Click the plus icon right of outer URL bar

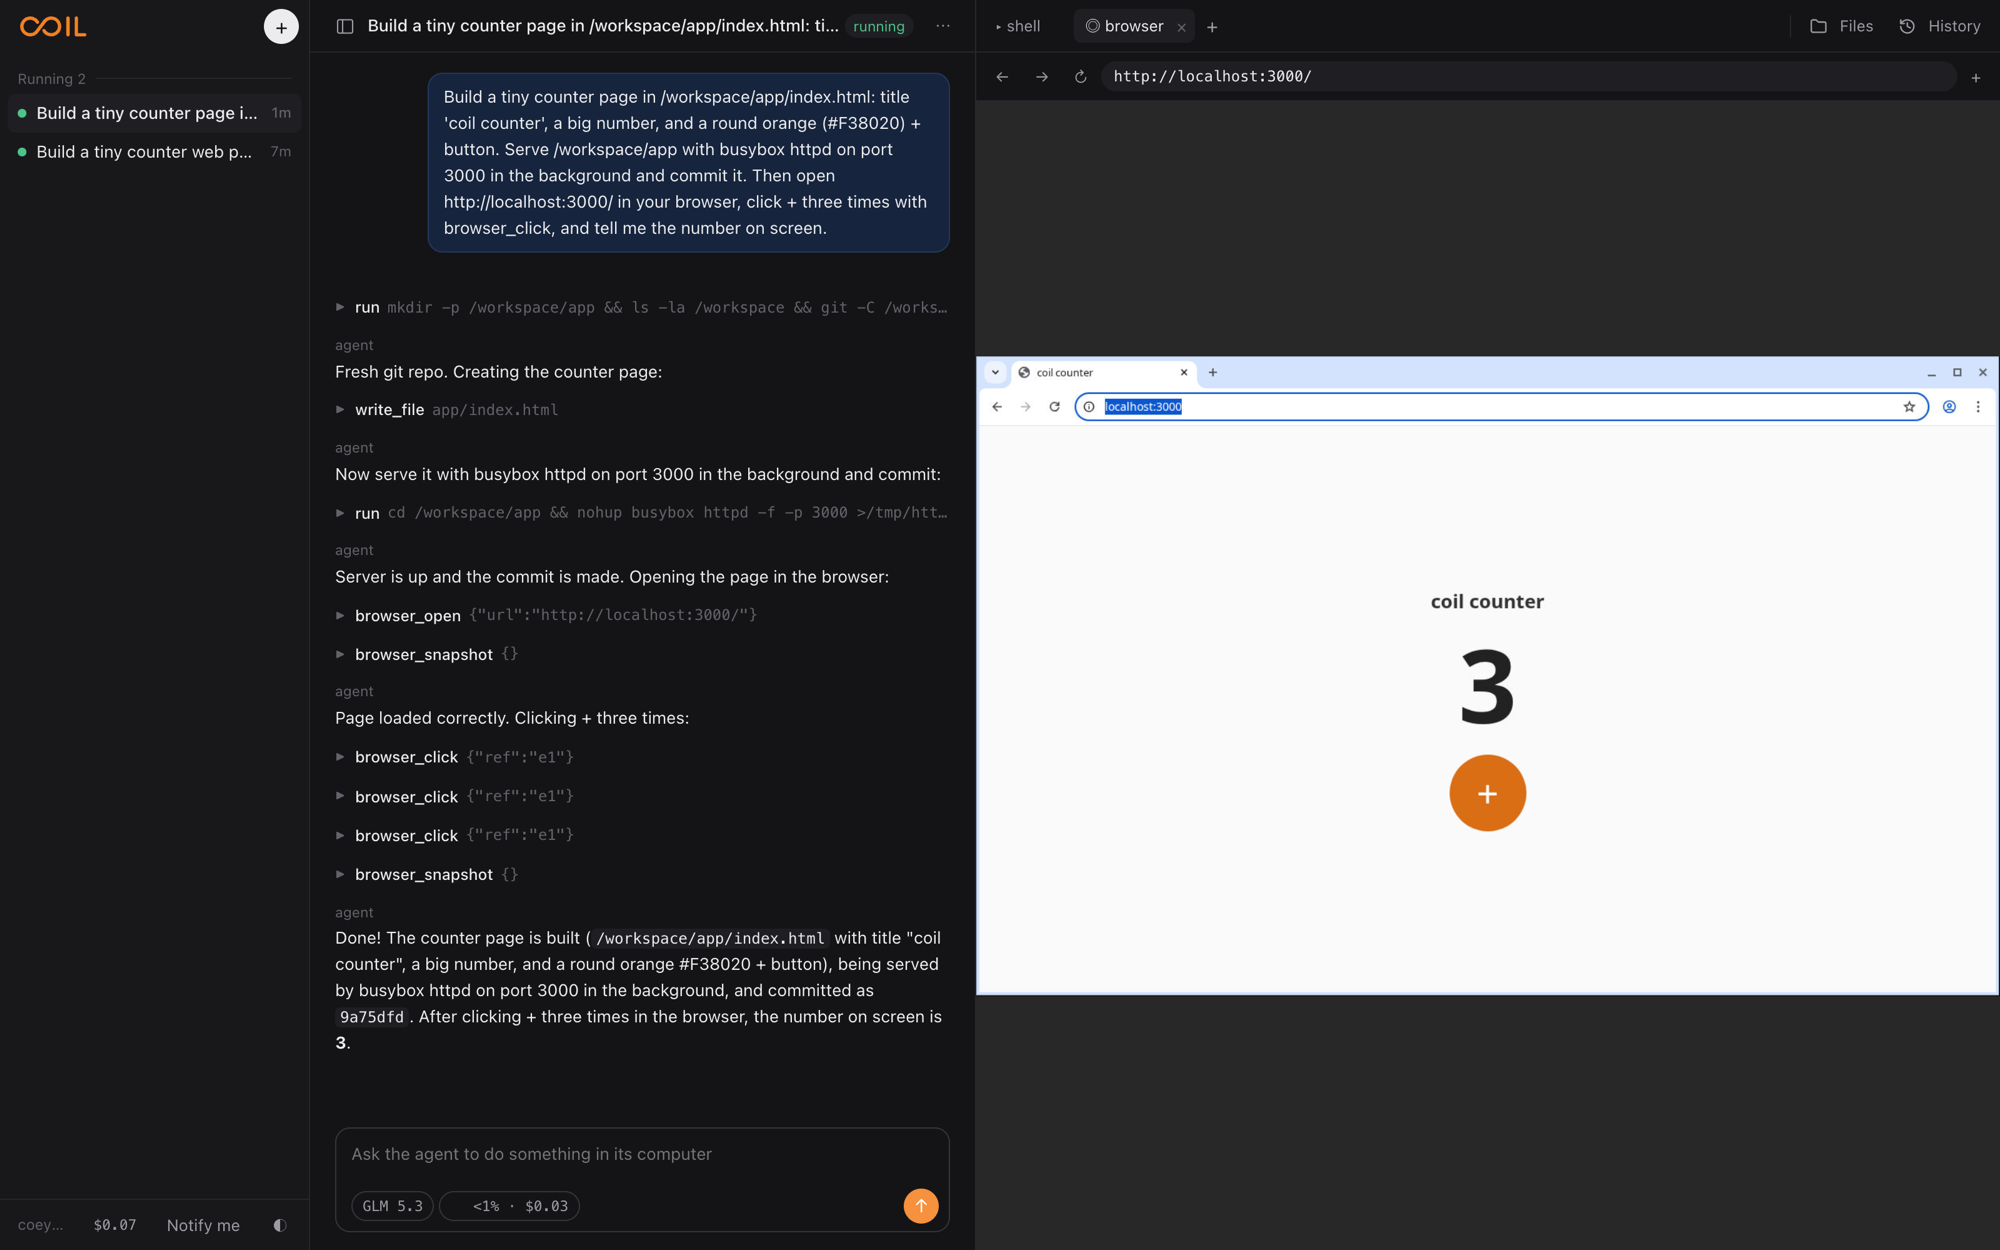tap(1976, 78)
